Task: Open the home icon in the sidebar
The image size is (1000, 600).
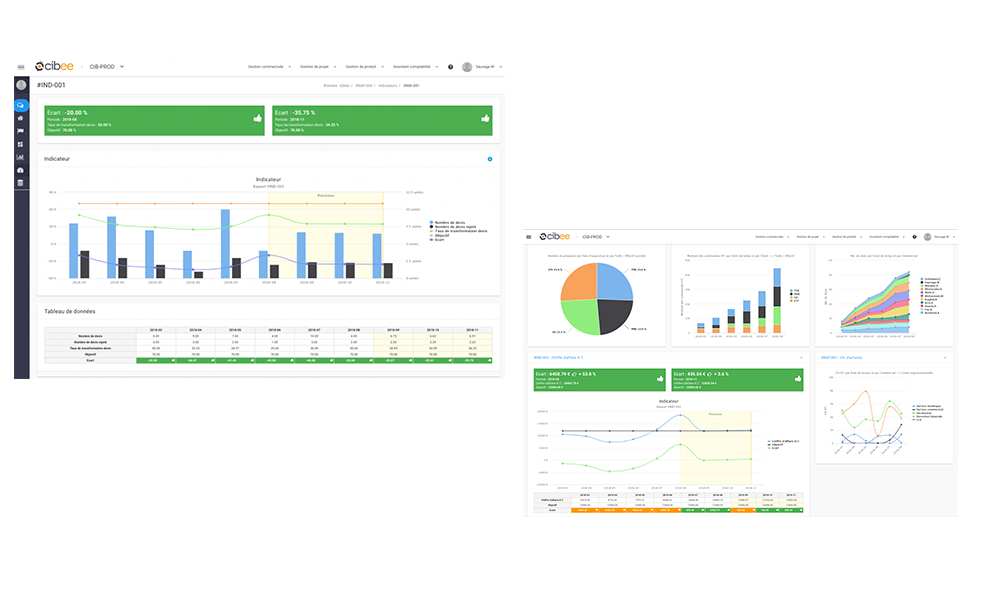Action: (21, 118)
